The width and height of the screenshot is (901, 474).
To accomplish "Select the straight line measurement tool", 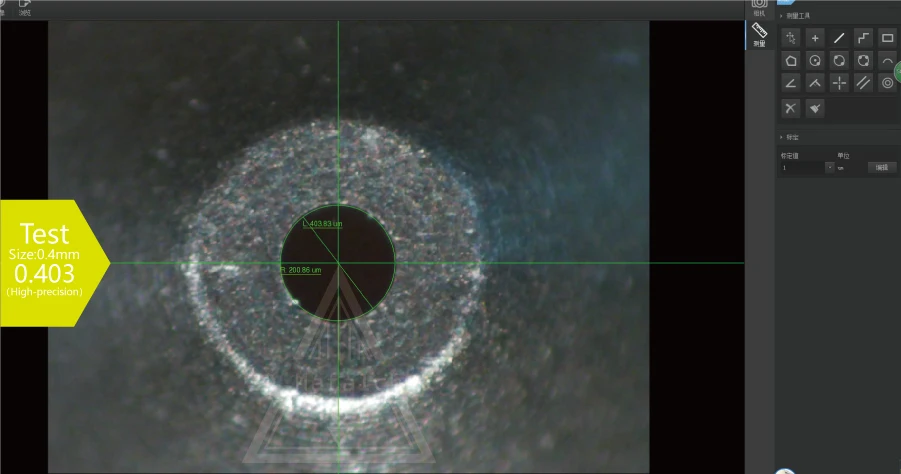I will click(x=839, y=38).
